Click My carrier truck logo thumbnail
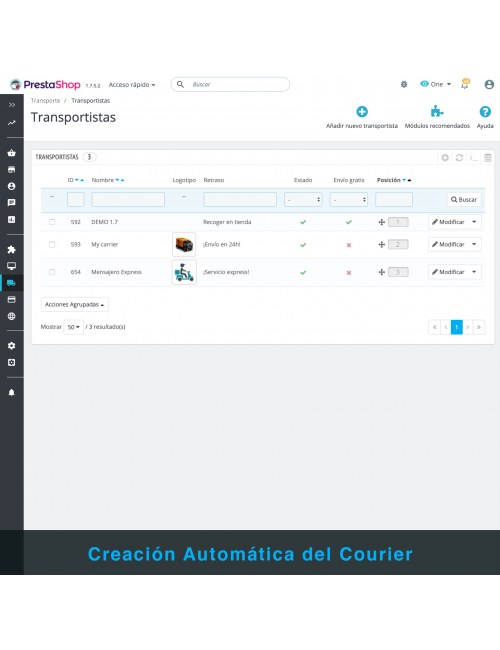The height and width of the screenshot is (650, 500). [184, 245]
